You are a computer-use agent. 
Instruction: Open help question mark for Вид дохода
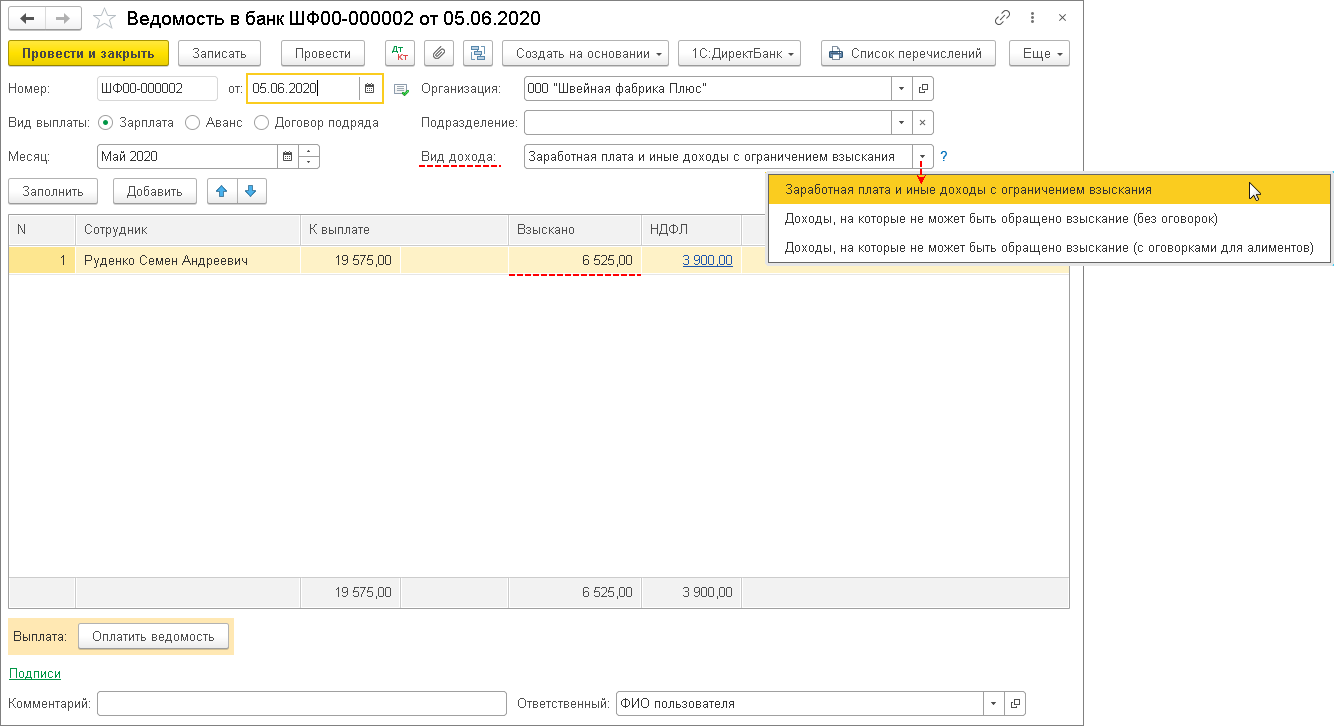click(x=943, y=157)
